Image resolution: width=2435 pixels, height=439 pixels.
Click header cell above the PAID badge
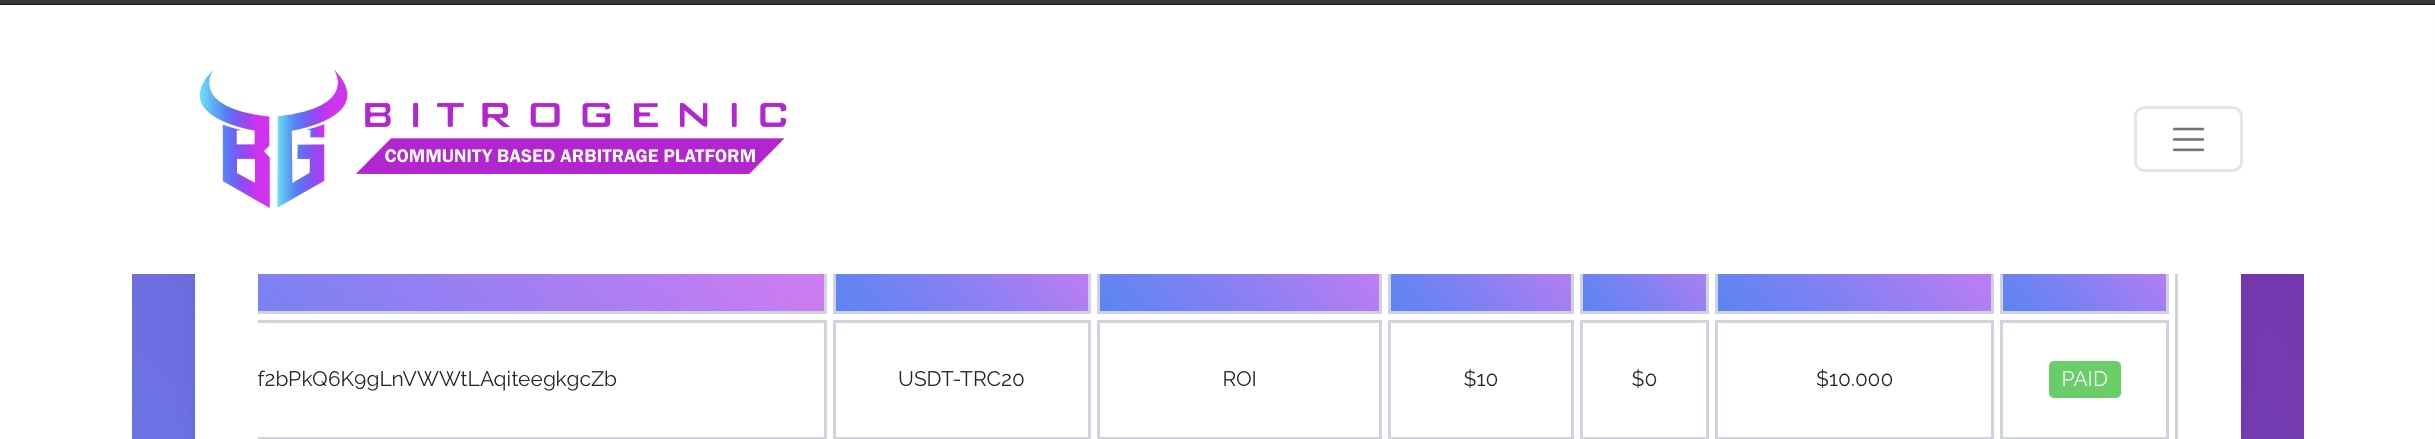pyautogui.click(x=2084, y=293)
